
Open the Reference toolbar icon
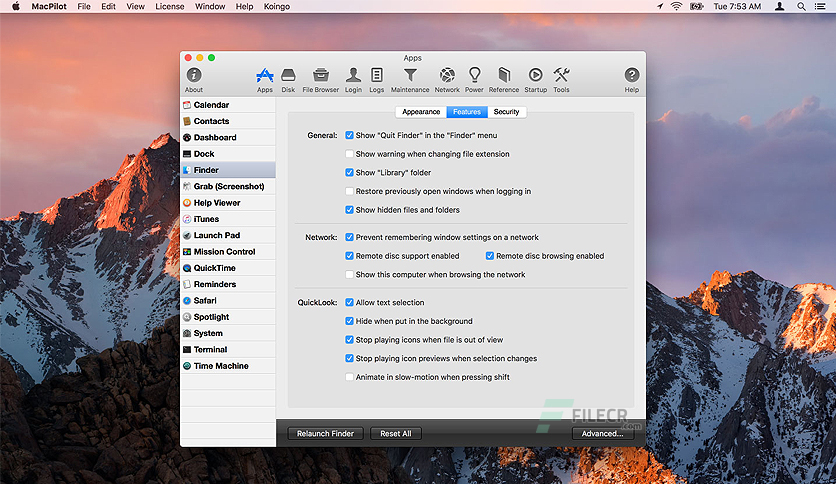pos(503,80)
